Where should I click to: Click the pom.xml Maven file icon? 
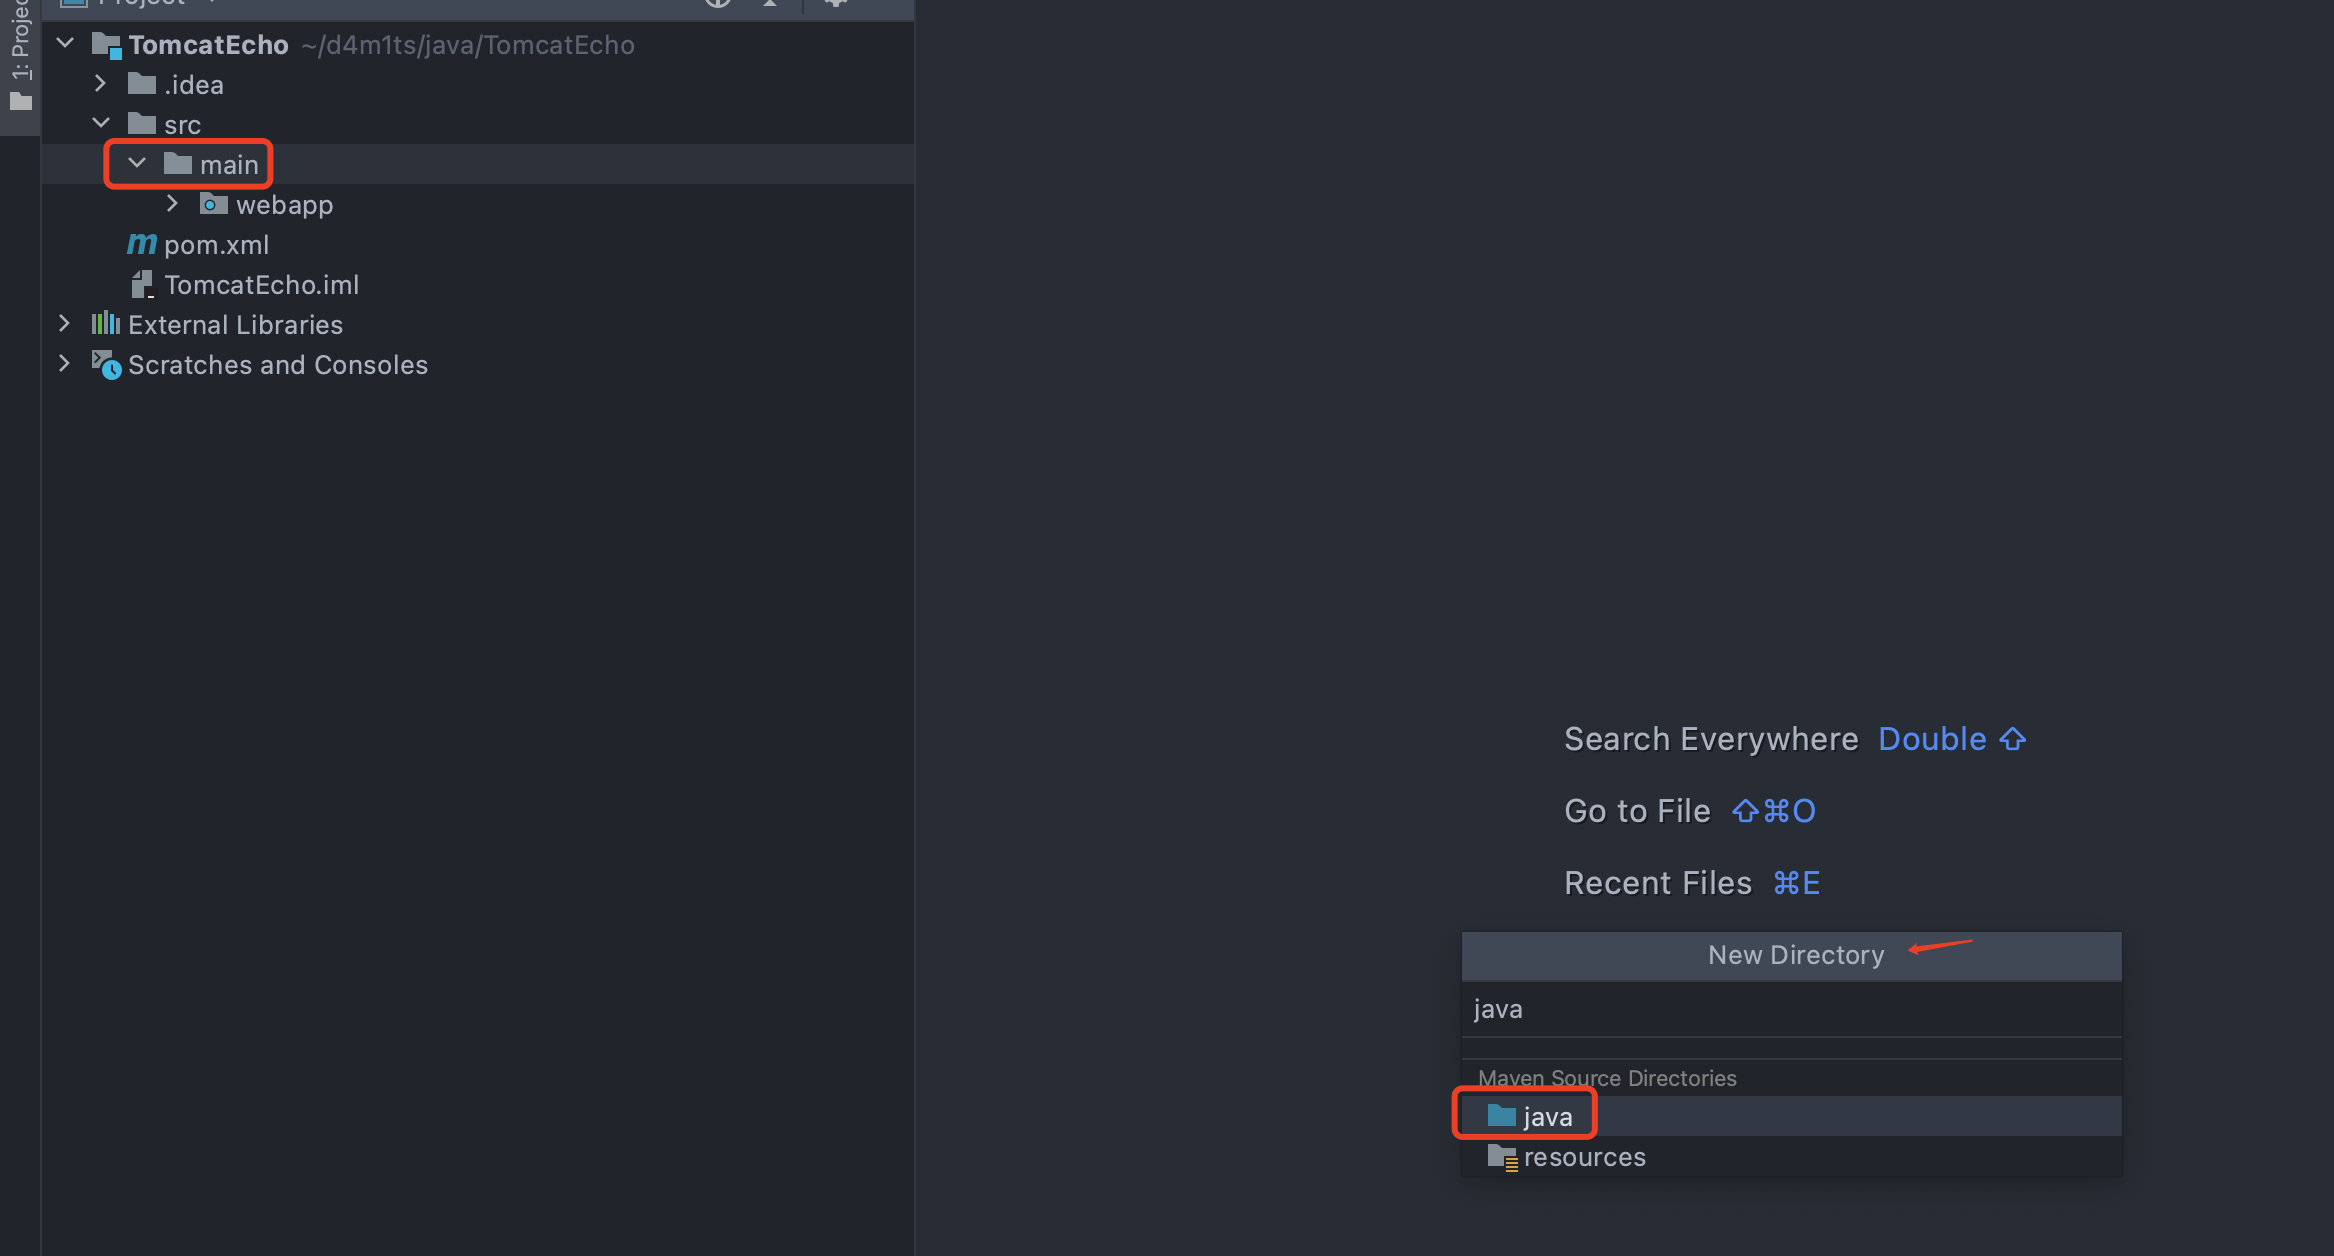pyautogui.click(x=141, y=244)
